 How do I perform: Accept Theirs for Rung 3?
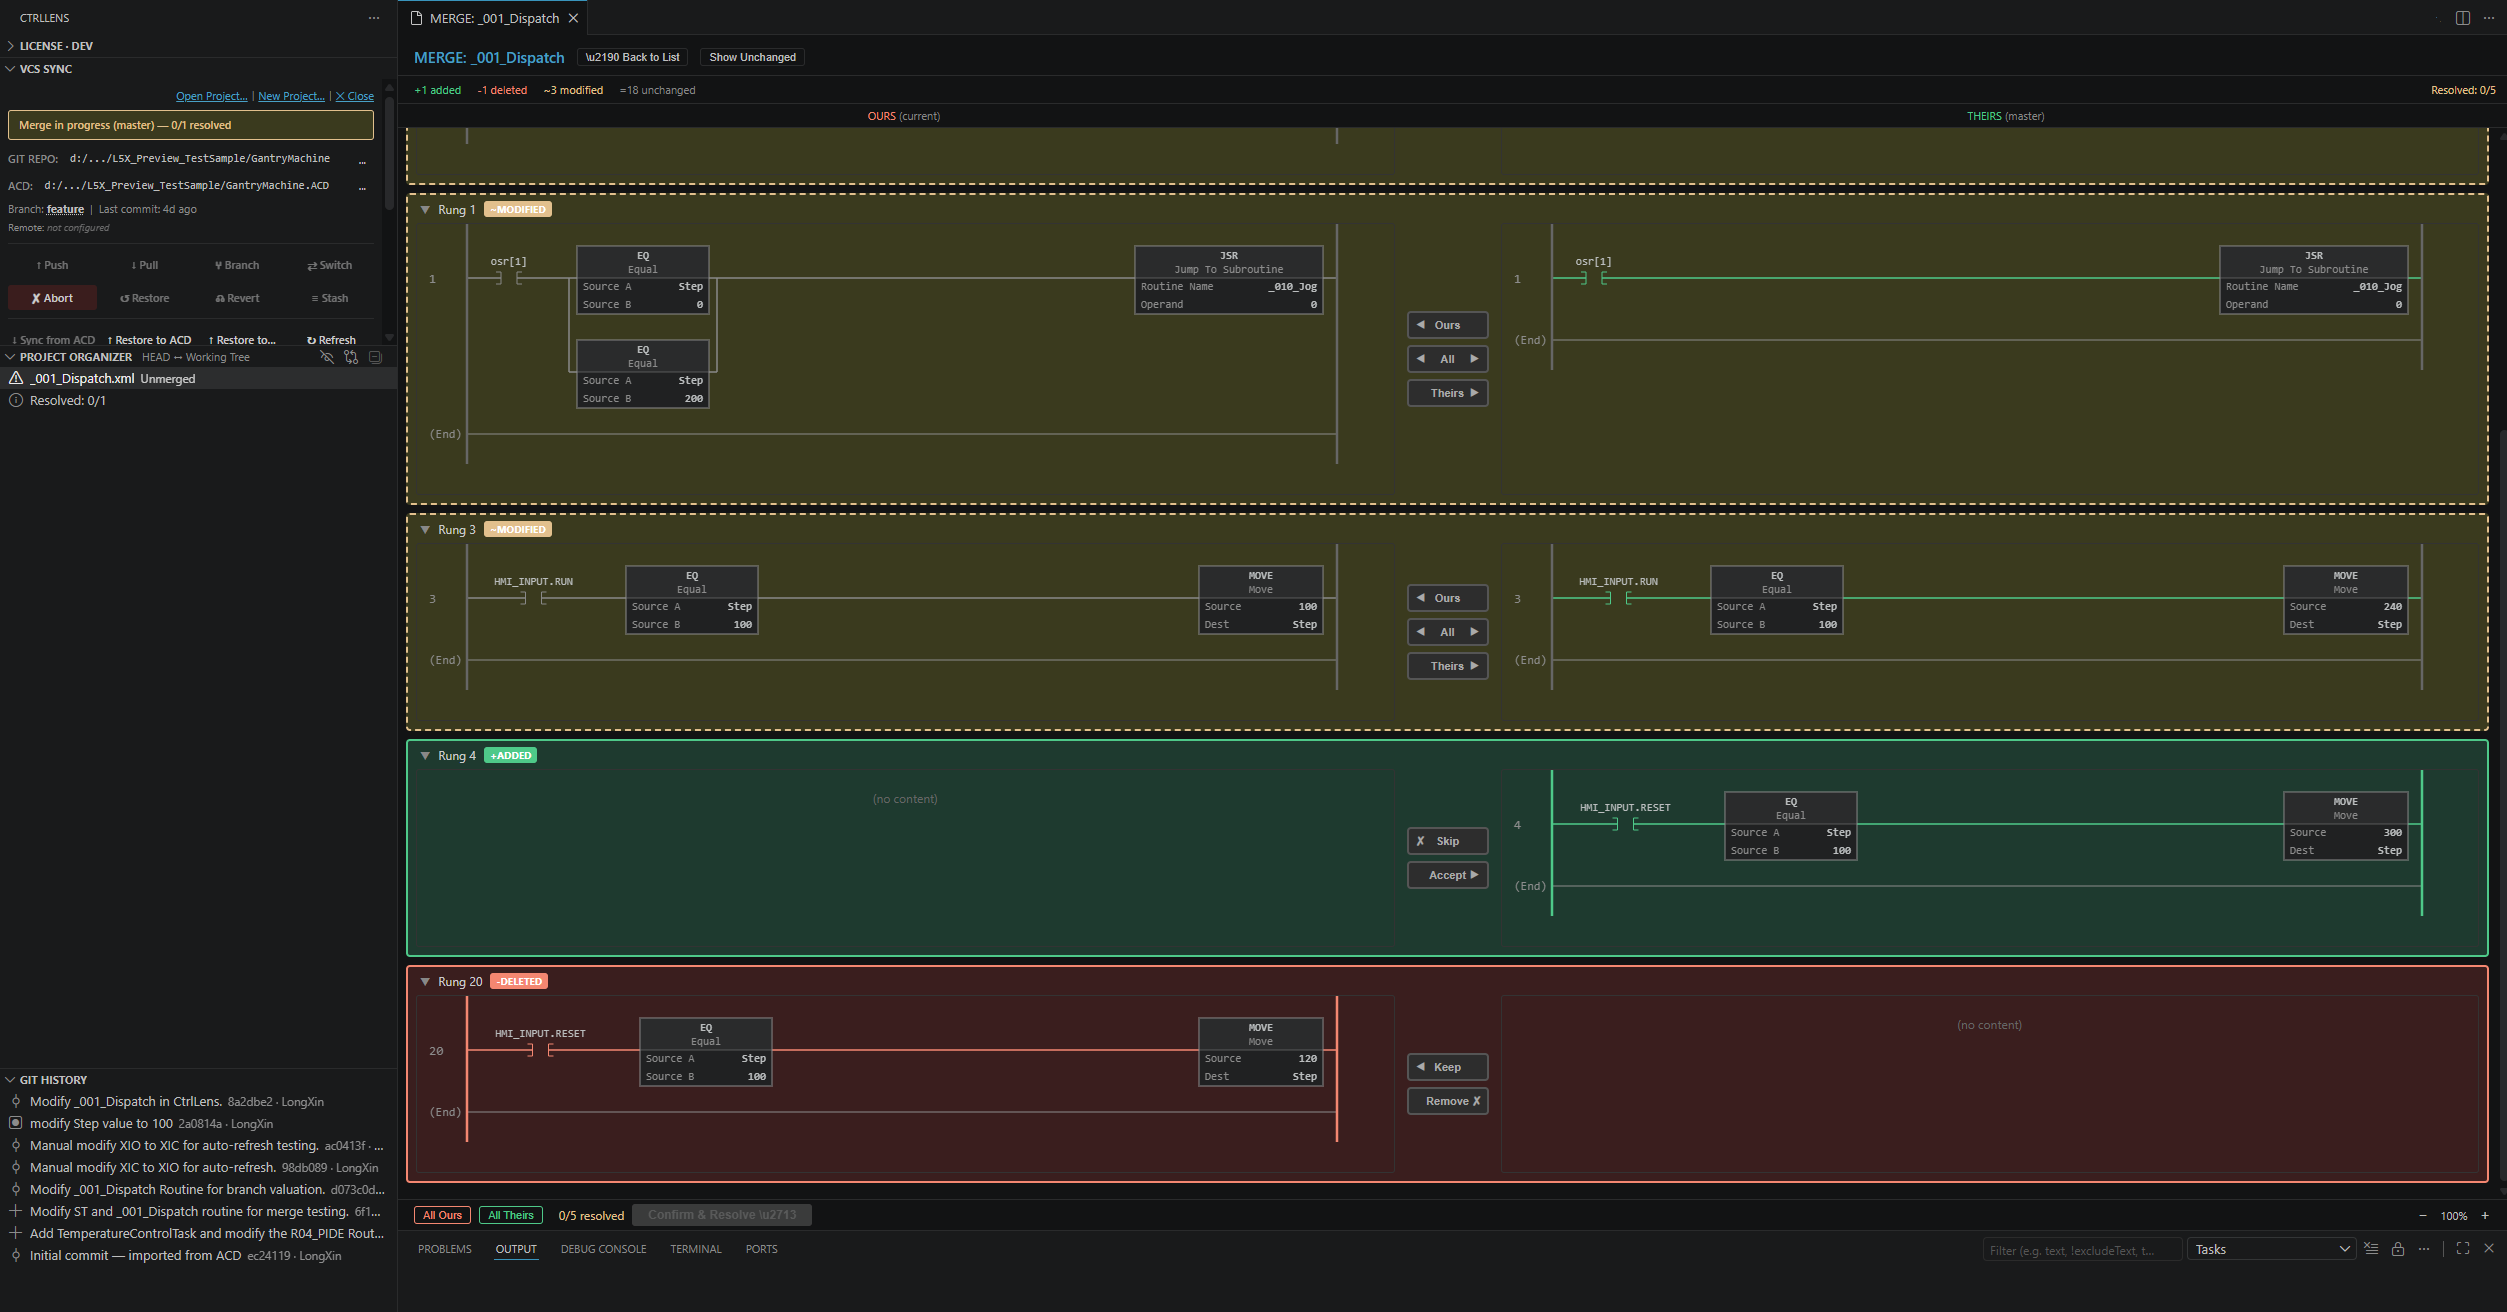(1448, 666)
